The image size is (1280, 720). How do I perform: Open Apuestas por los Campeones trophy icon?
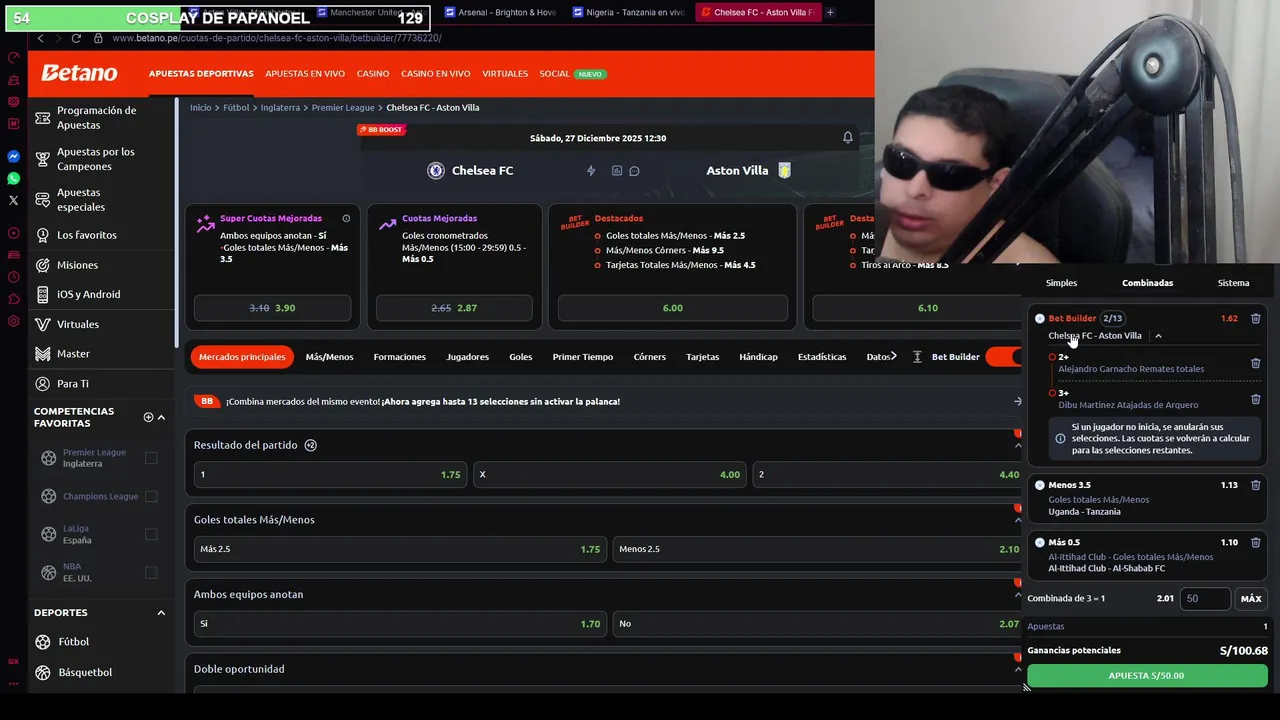pos(43,159)
